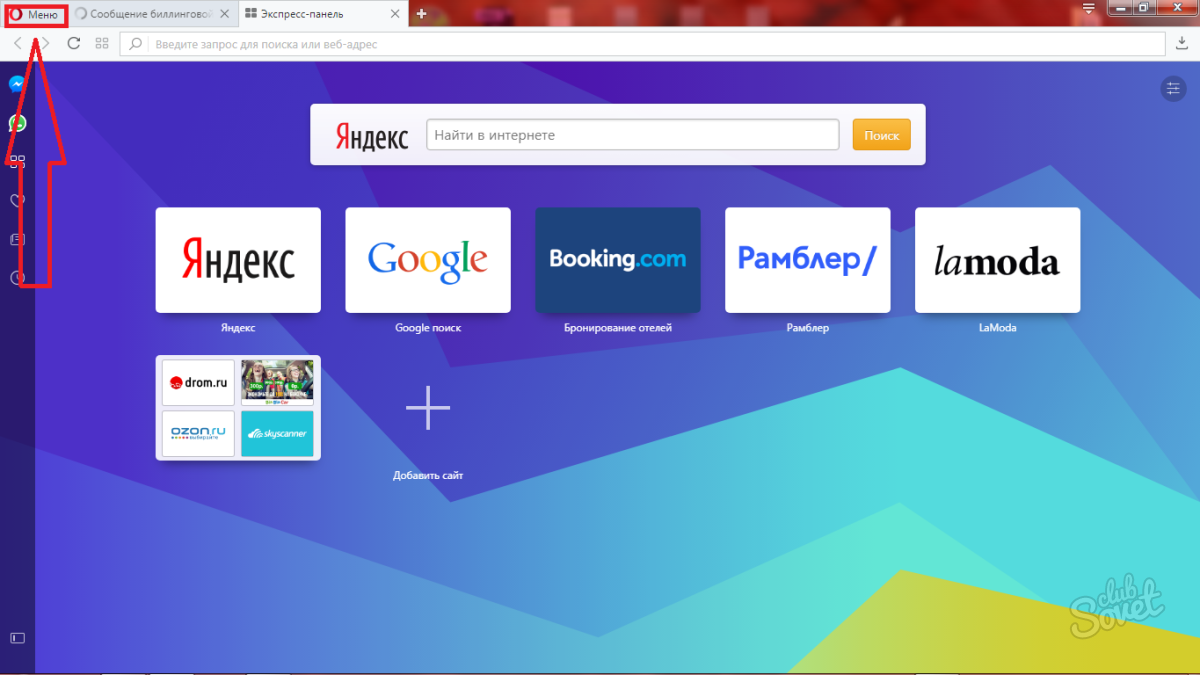Click the Яндекс logo in search box

[x=372, y=136]
